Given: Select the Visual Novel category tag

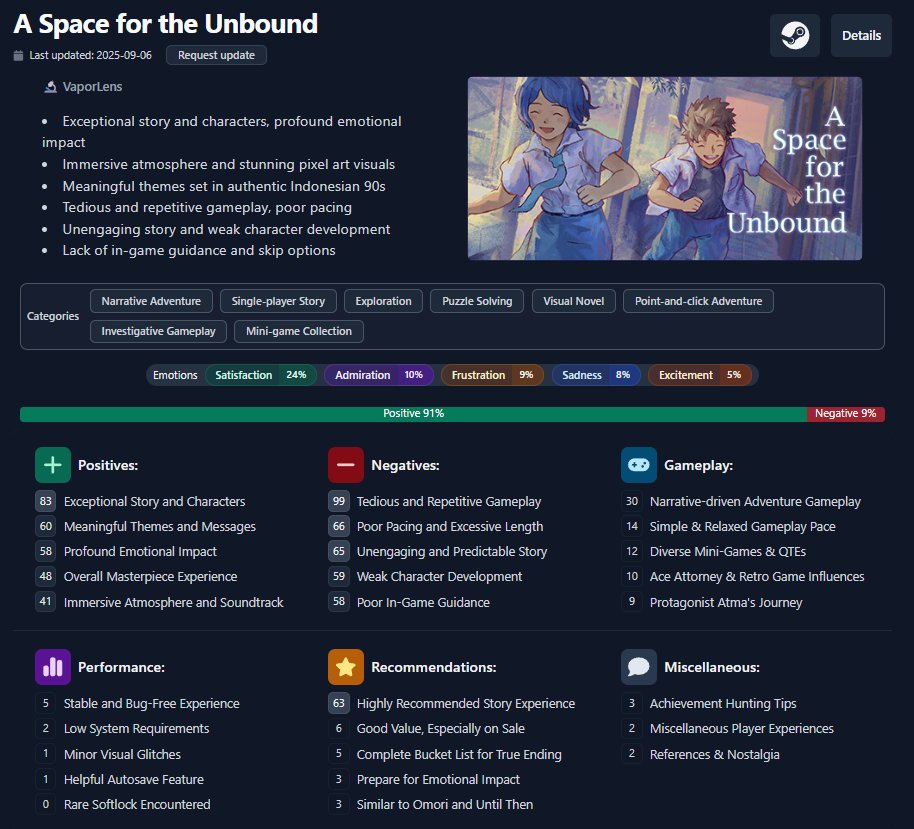Looking at the screenshot, I should [574, 301].
